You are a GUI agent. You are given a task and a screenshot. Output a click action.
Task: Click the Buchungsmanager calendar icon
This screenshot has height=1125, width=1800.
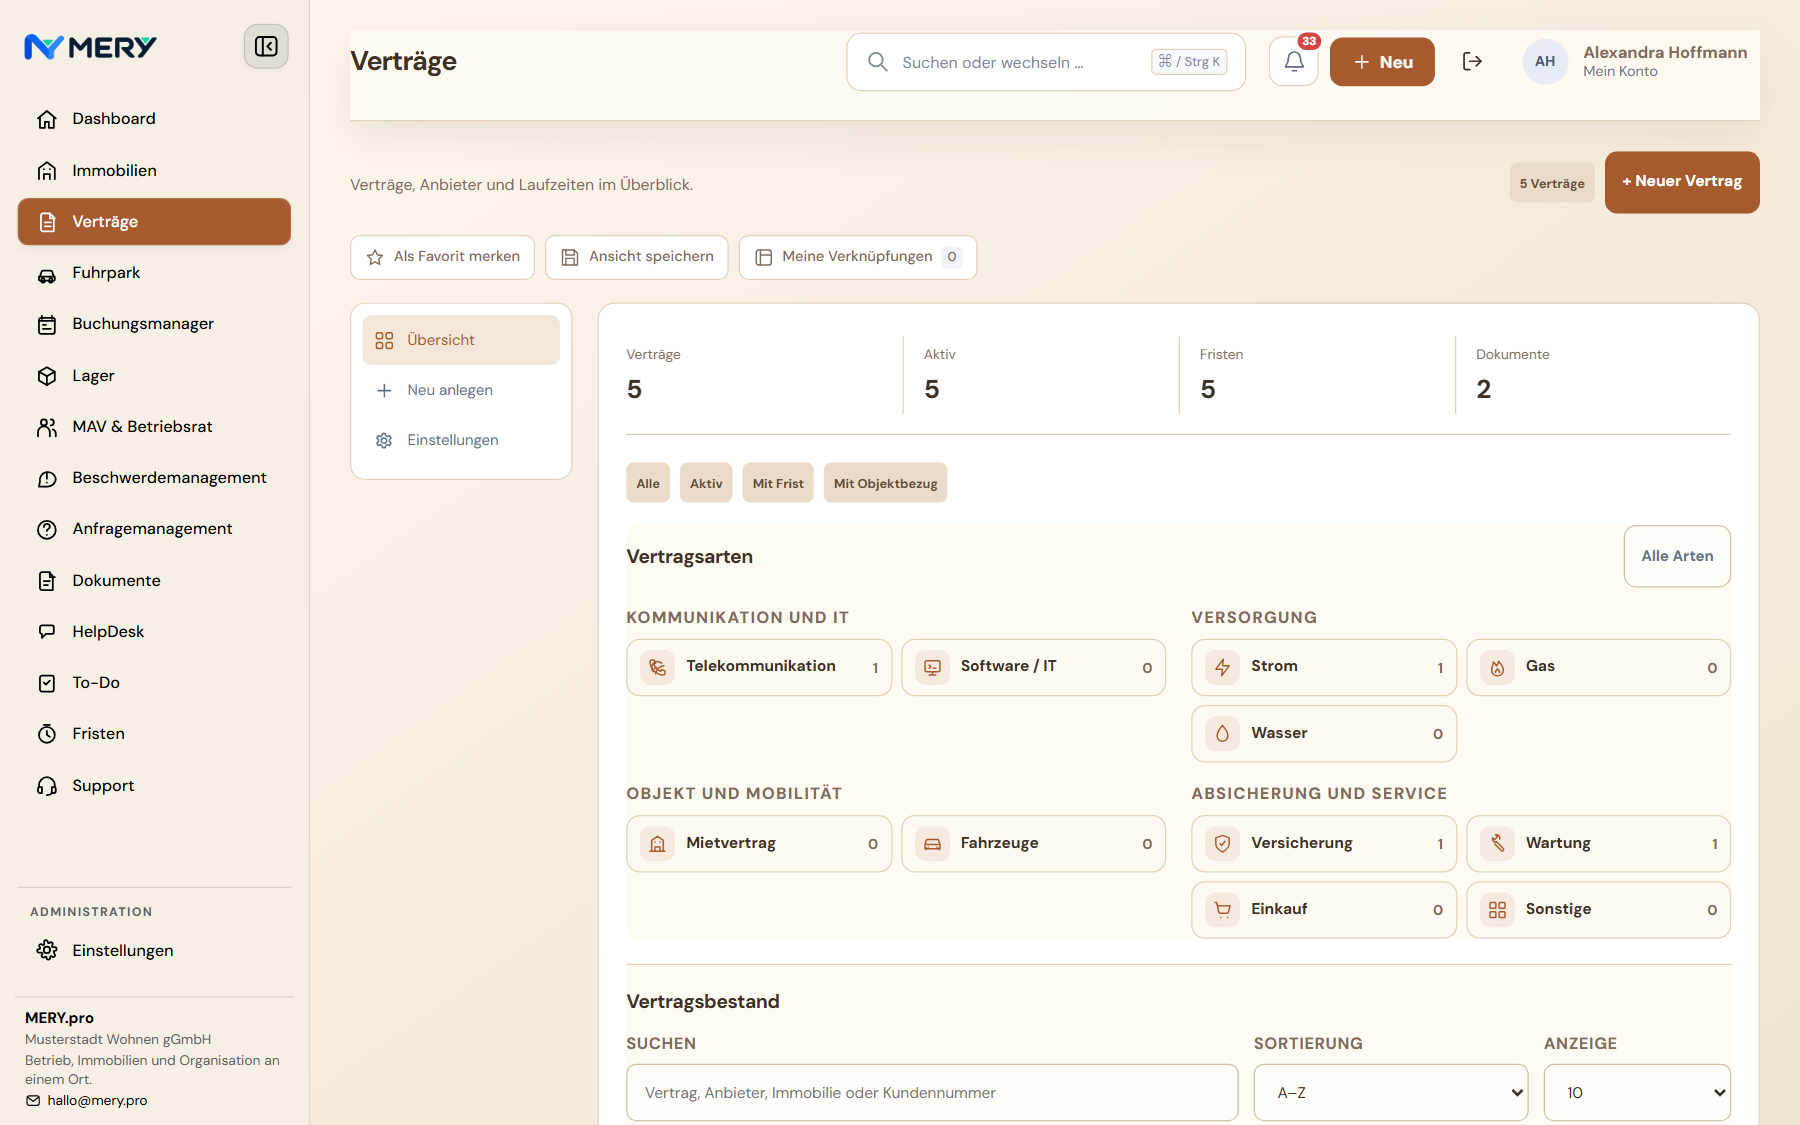pyautogui.click(x=47, y=325)
